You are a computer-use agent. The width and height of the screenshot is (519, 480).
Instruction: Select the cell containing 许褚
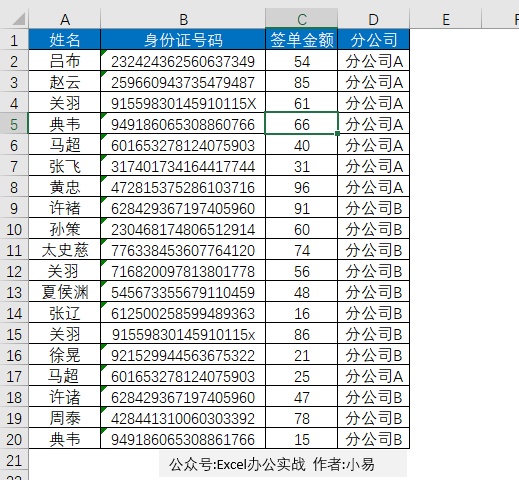(65, 208)
